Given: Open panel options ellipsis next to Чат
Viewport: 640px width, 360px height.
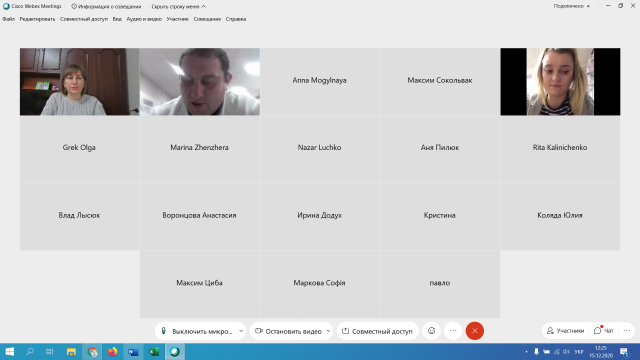Looking at the screenshot, I should pyautogui.click(x=627, y=331).
